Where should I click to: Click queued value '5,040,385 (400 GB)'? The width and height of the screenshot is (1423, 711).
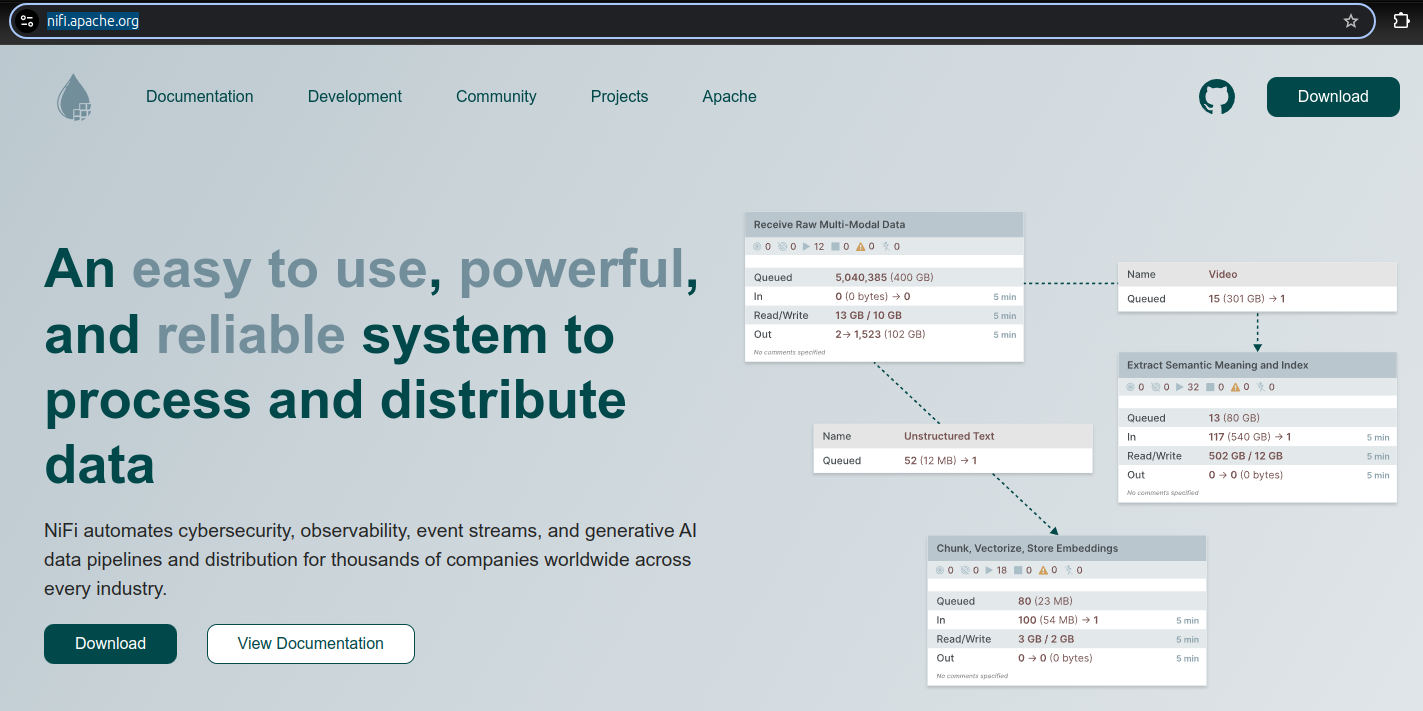[x=884, y=278]
